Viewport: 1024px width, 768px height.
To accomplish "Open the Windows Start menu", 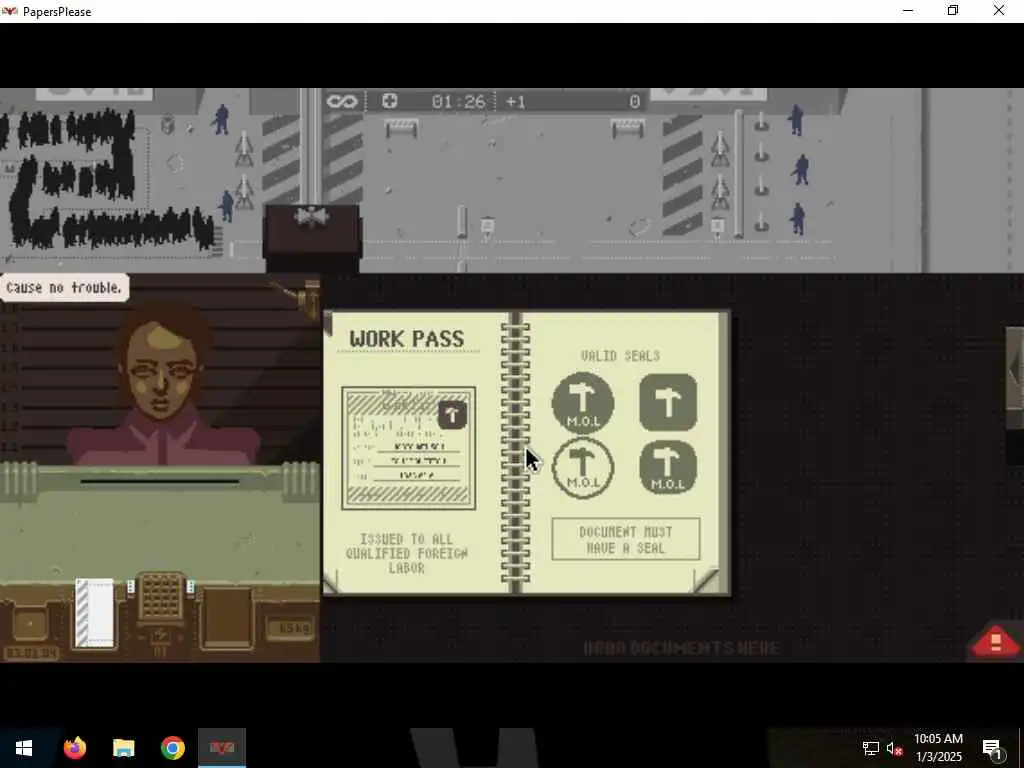I will [x=24, y=748].
